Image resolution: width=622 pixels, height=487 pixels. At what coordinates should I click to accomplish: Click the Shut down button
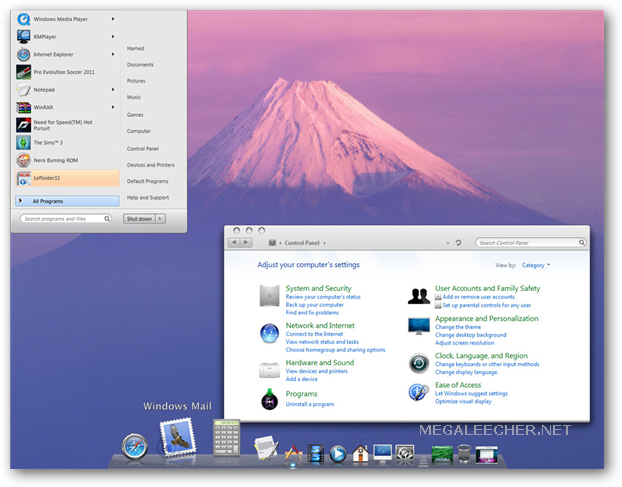139,219
